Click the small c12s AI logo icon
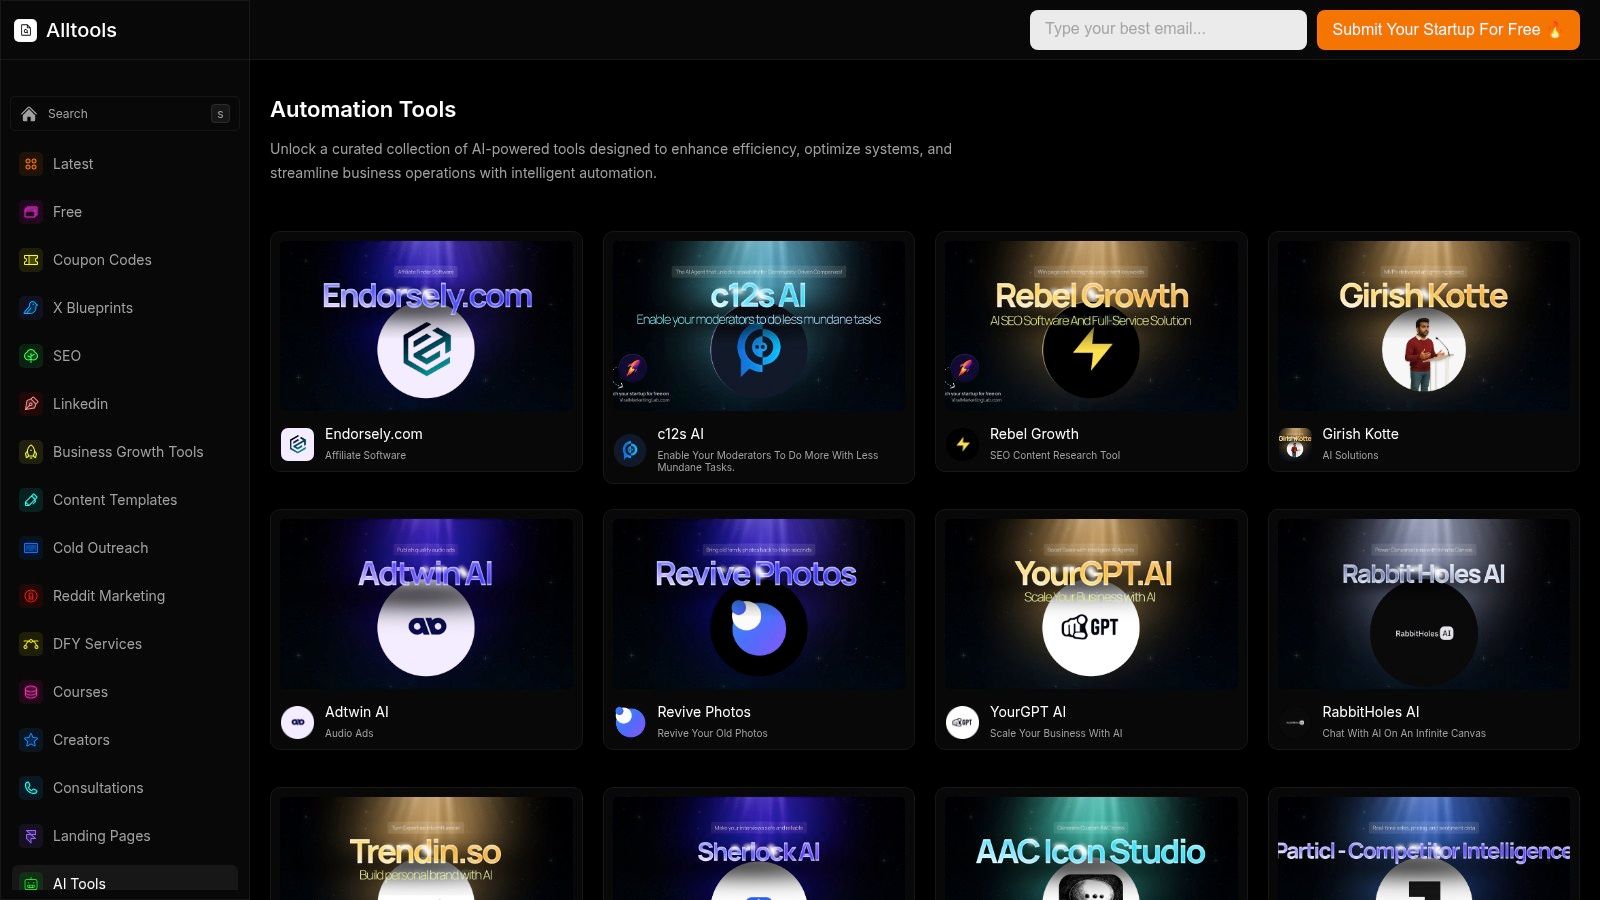This screenshot has height=900, width=1600. 630,450
